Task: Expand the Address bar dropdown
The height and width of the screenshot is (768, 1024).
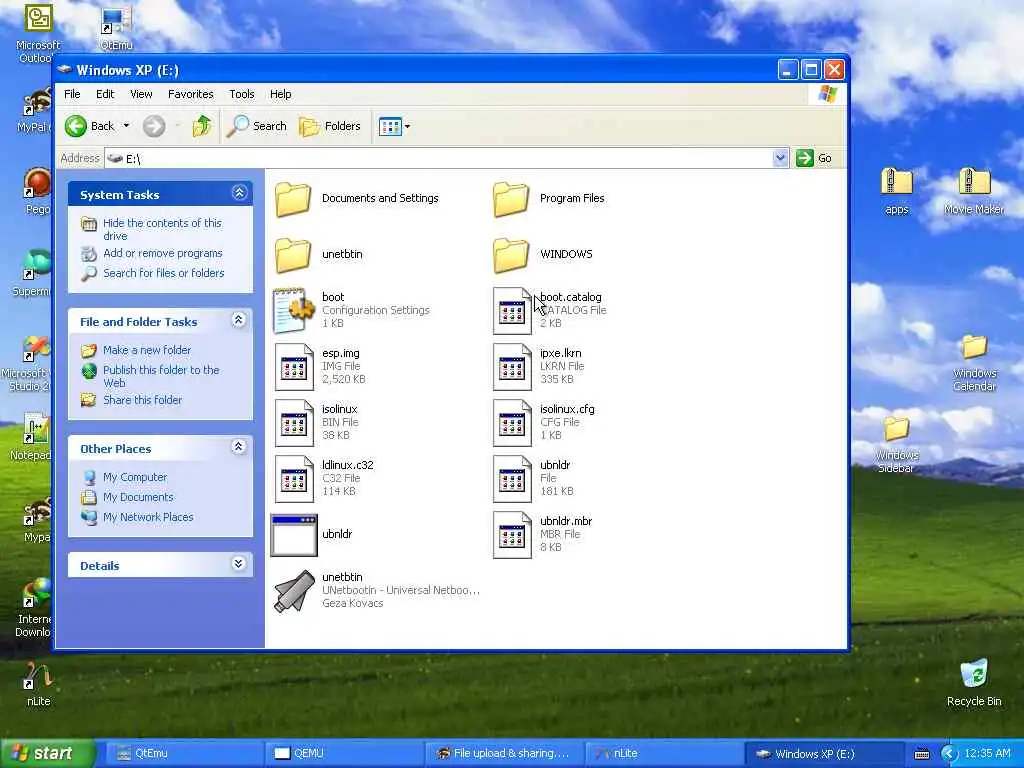Action: [x=780, y=158]
